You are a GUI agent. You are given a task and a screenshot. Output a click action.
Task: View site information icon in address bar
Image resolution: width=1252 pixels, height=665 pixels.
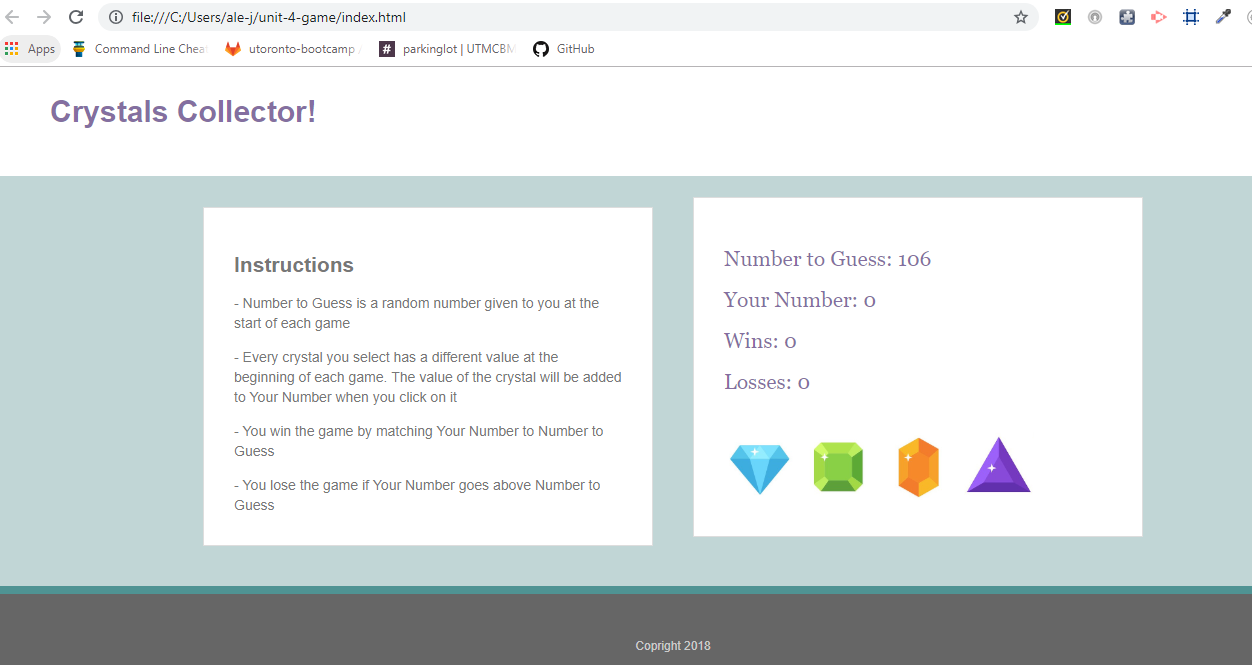tap(115, 17)
